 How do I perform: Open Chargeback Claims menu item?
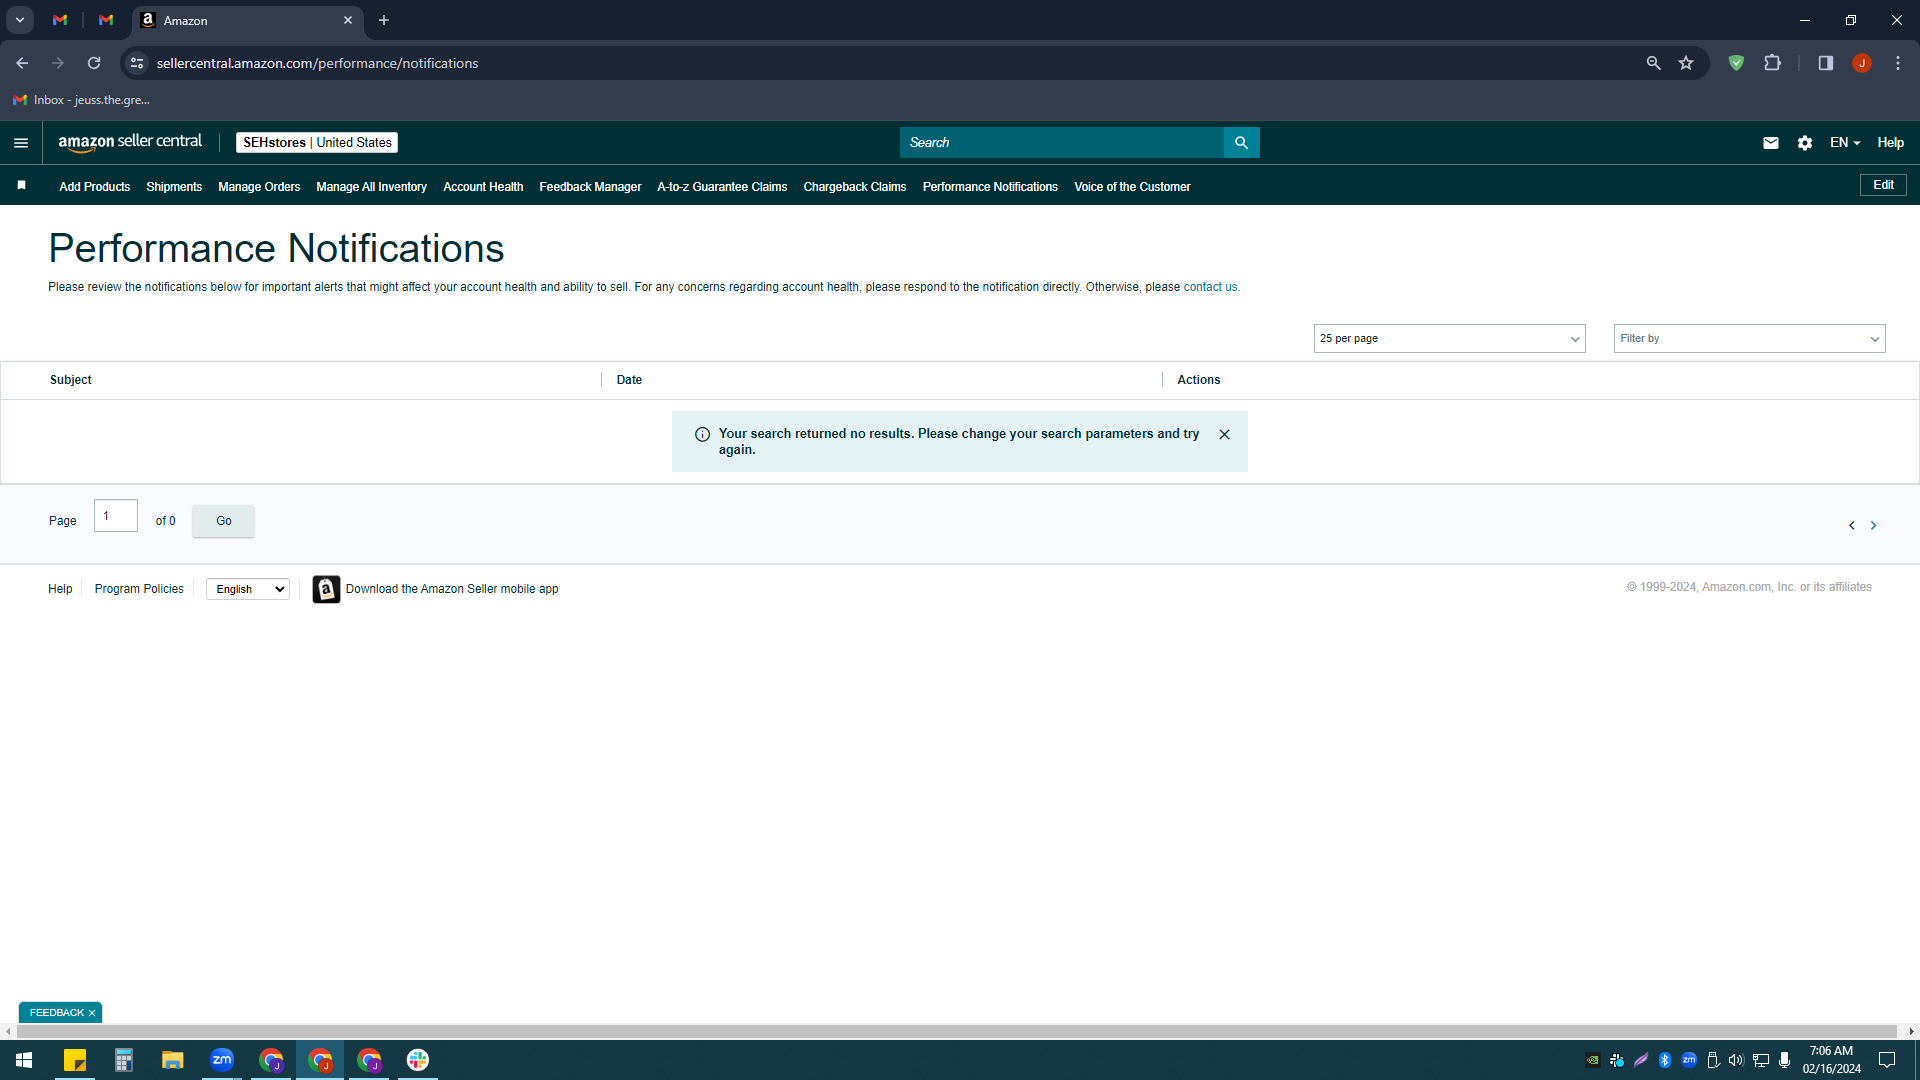tap(855, 187)
